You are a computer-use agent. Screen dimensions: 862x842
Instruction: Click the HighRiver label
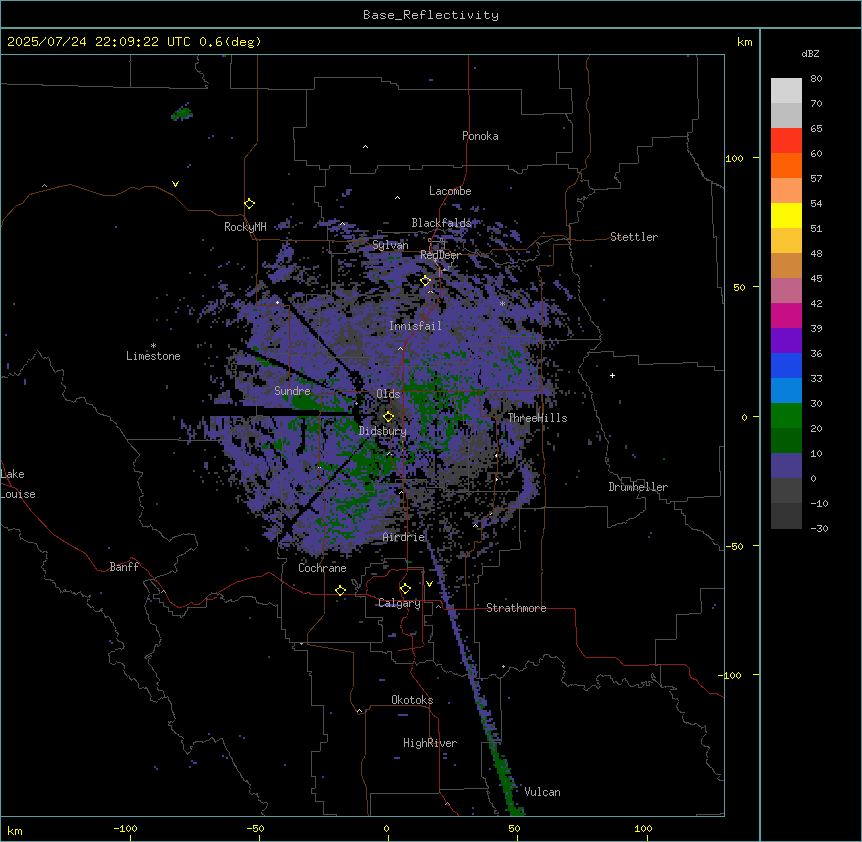tap(430, 743)
